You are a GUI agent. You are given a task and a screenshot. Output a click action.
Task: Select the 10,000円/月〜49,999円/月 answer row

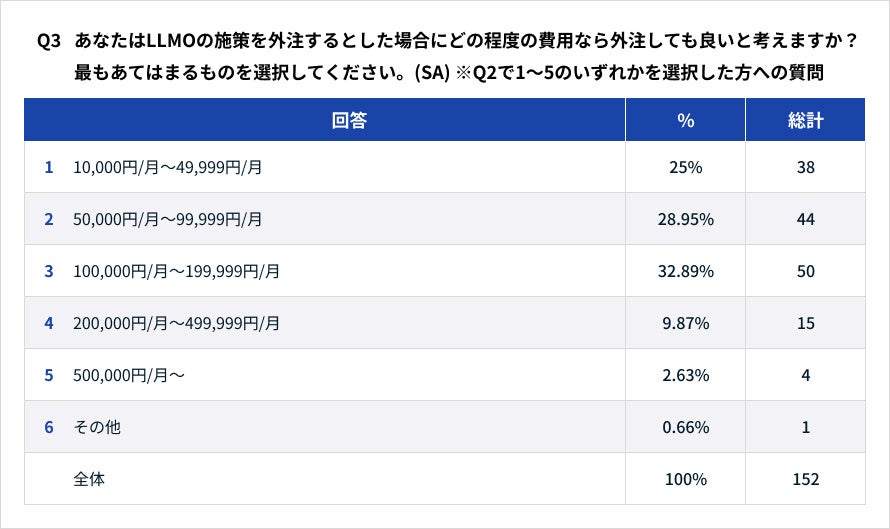(168, 167)
